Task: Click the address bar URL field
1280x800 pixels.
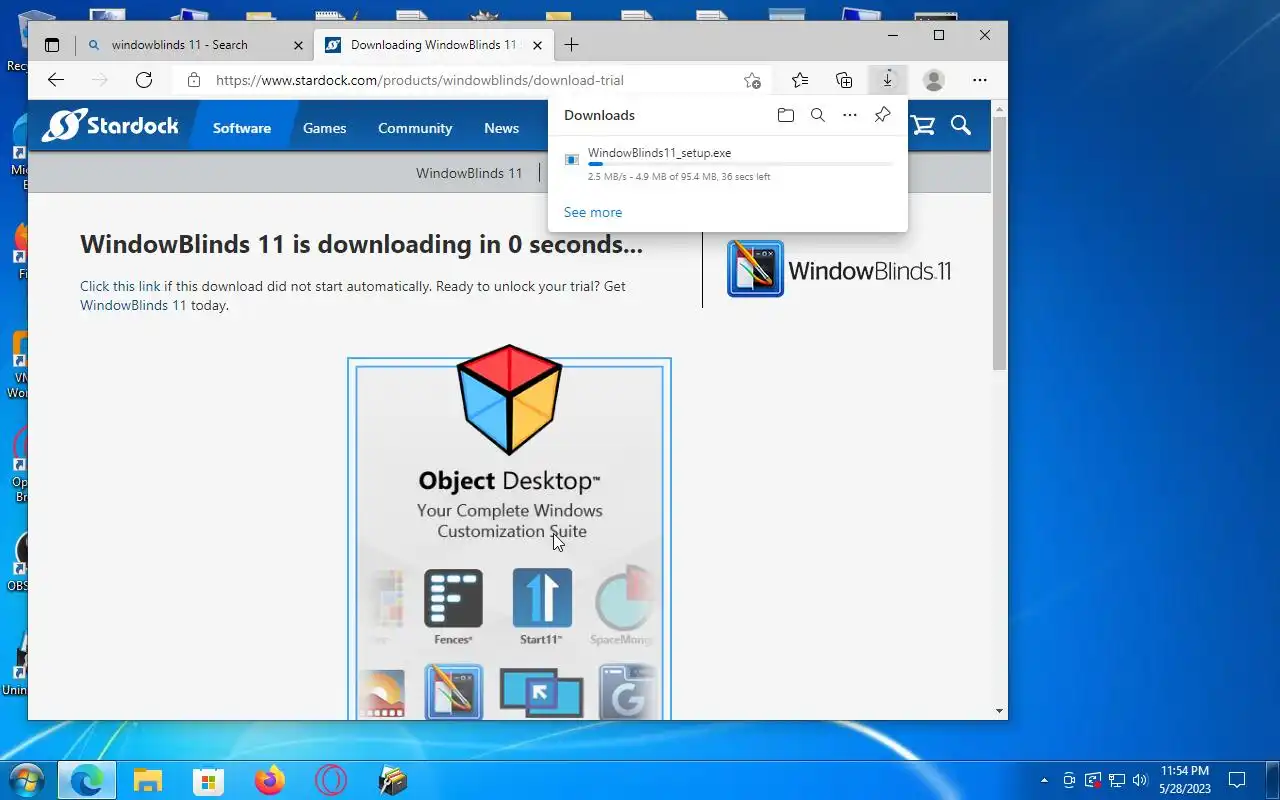Action: click(x=470, y=80)
